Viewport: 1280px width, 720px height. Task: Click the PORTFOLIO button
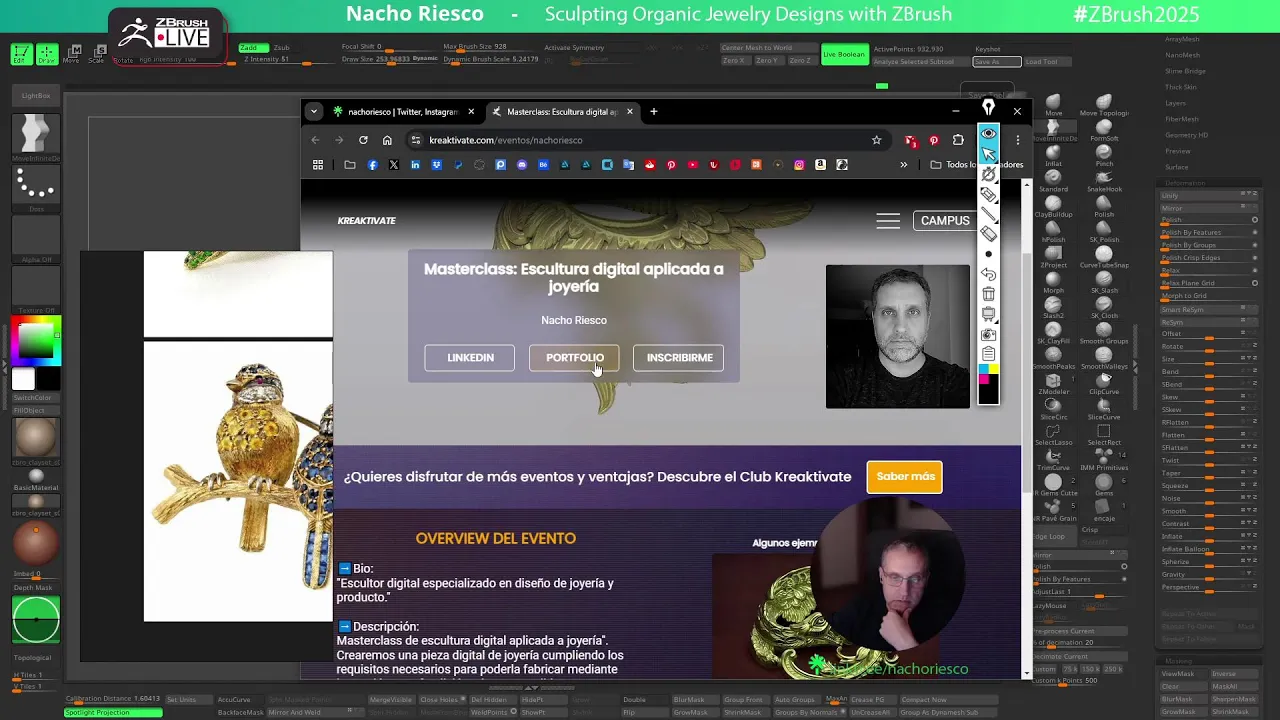(574, 358)
